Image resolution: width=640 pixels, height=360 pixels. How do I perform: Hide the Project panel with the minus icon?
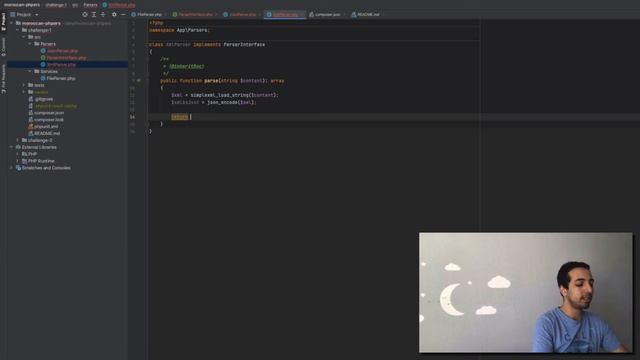point(123,14)
